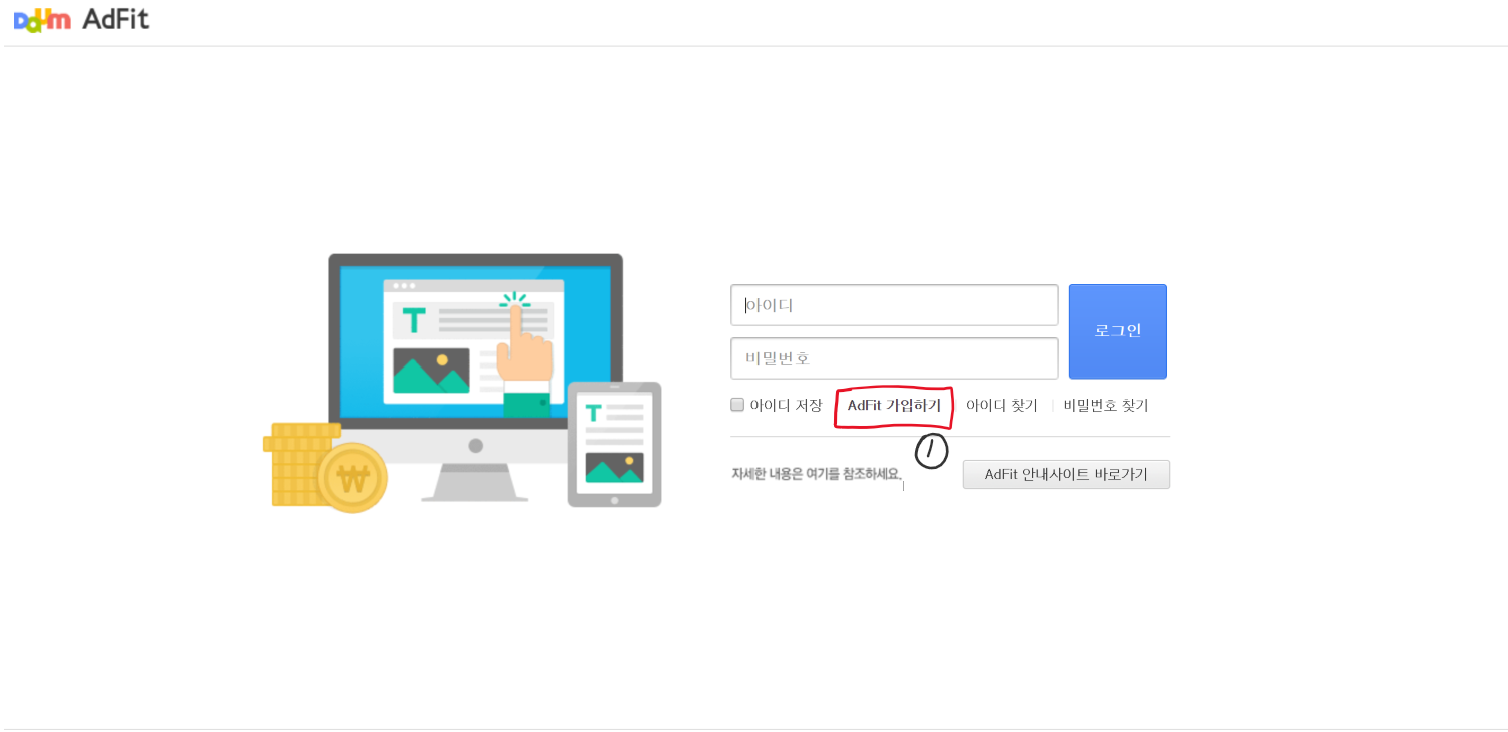1508x732 pixels.
Task: Focus the 비밀번호 input field
Action: (894, 358)
